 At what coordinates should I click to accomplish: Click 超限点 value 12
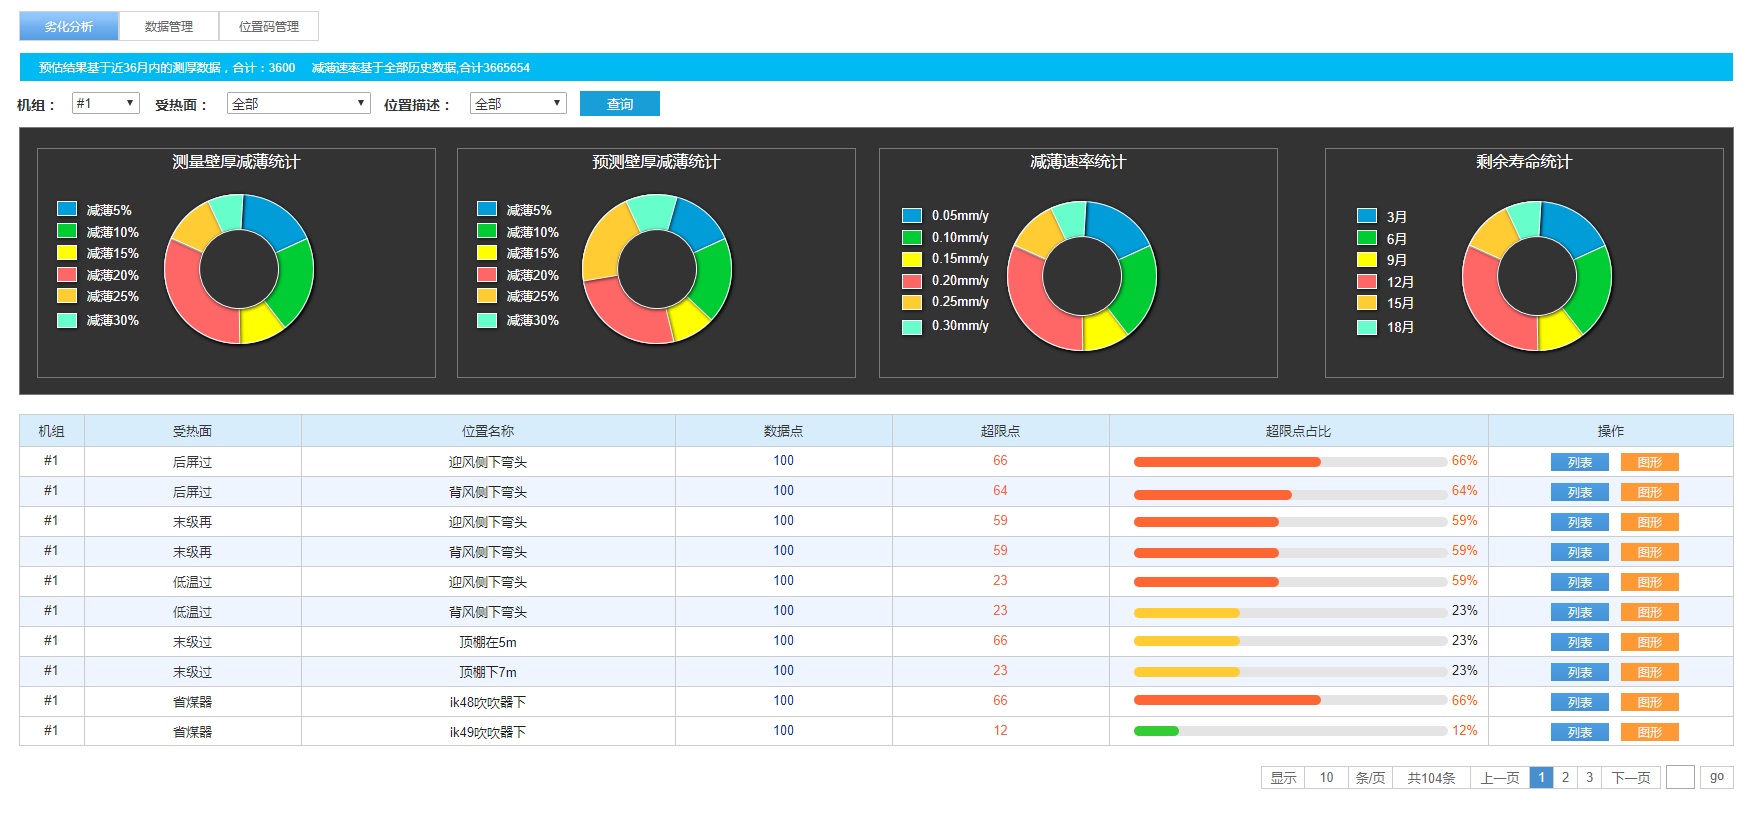pyautogui.click(x=1000, y=731)
